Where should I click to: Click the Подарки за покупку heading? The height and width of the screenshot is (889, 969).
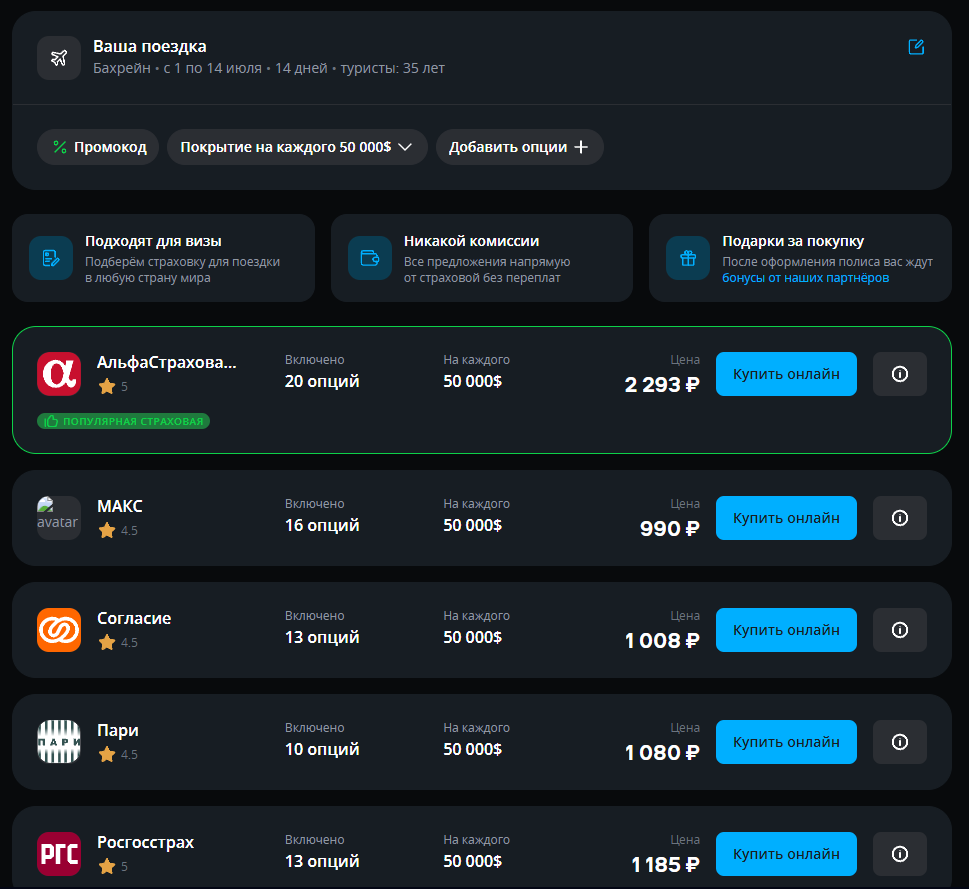coord(793,242)
